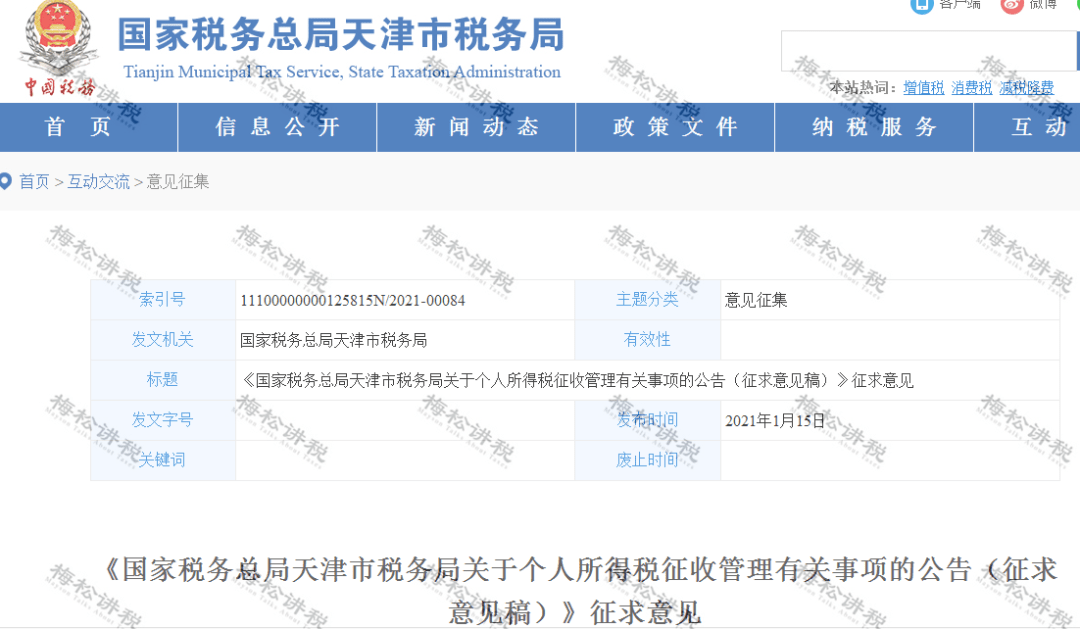Select the 减税降费 hot keyword link
This screenshot has height=629, width=1080.
coord(1026,88)
